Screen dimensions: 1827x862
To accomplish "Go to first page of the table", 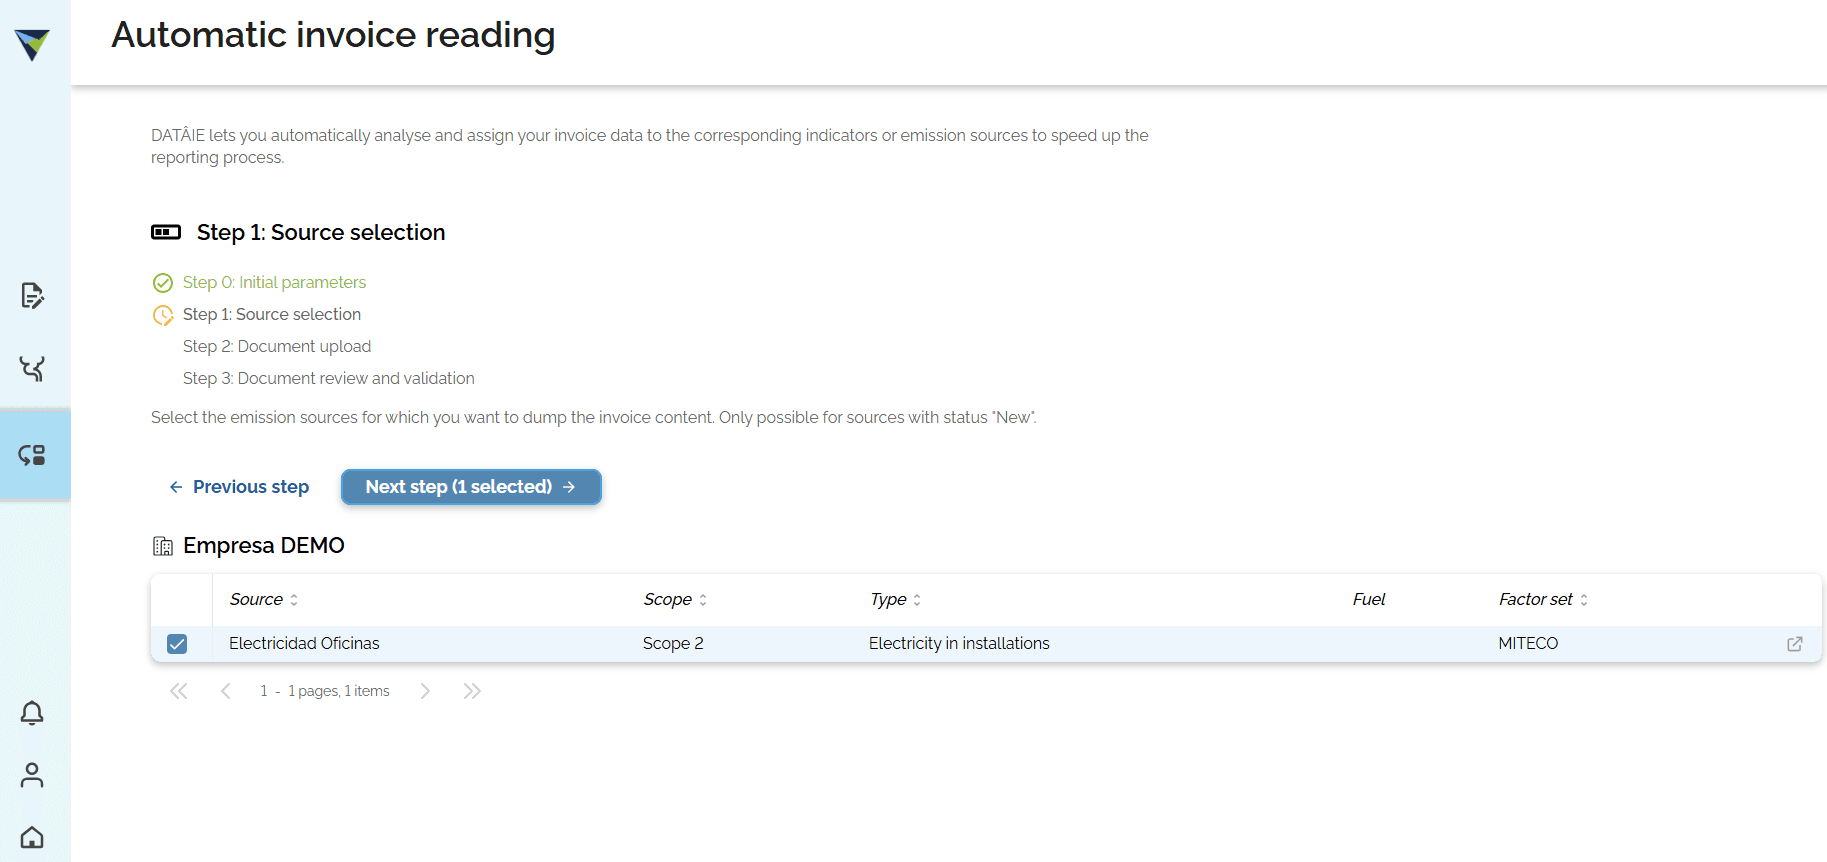I will click(179, 691).
